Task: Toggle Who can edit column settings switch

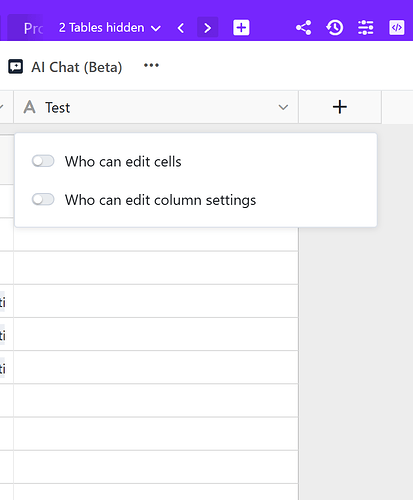Action: click(x=43, y=199)
